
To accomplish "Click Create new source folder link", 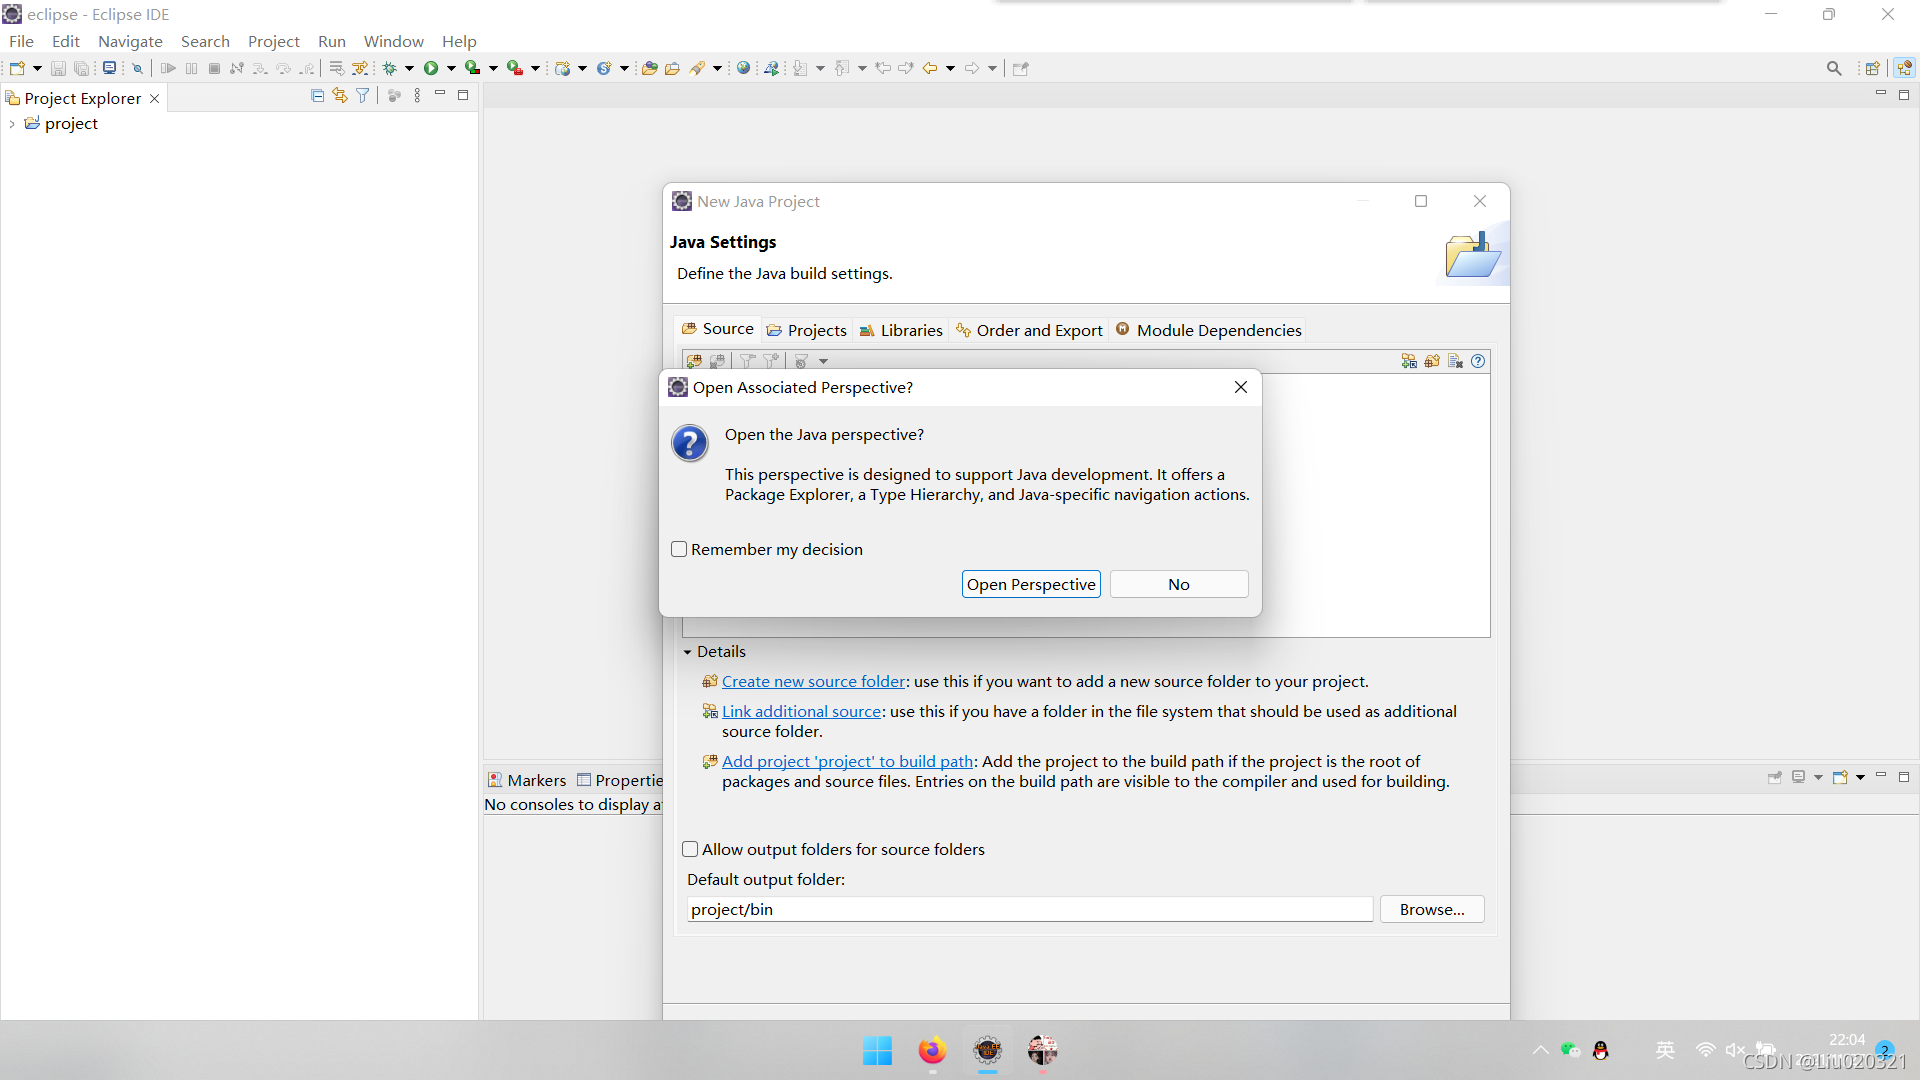I will coord(813,681).
